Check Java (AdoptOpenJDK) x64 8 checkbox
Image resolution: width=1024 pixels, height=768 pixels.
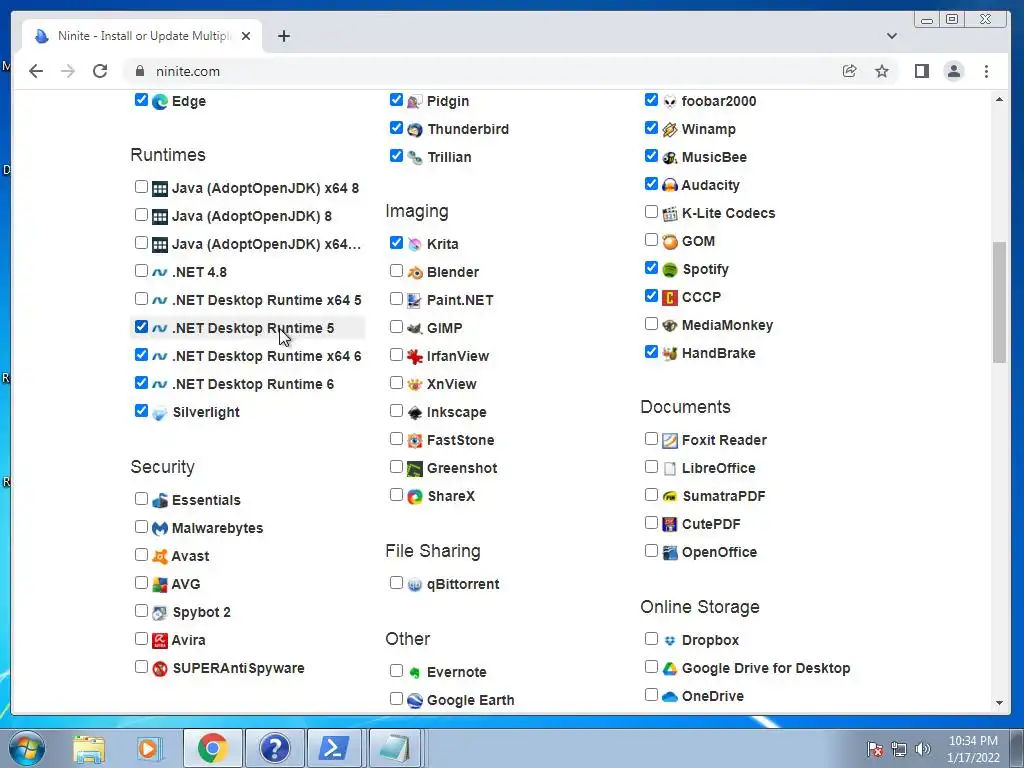click(141, 187)
